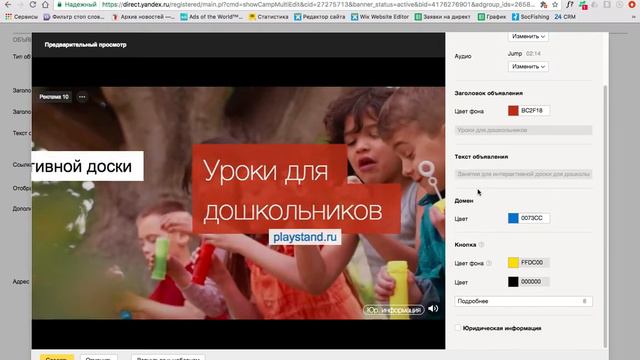Click the Юр. информация overlay button

pos(393,310)
